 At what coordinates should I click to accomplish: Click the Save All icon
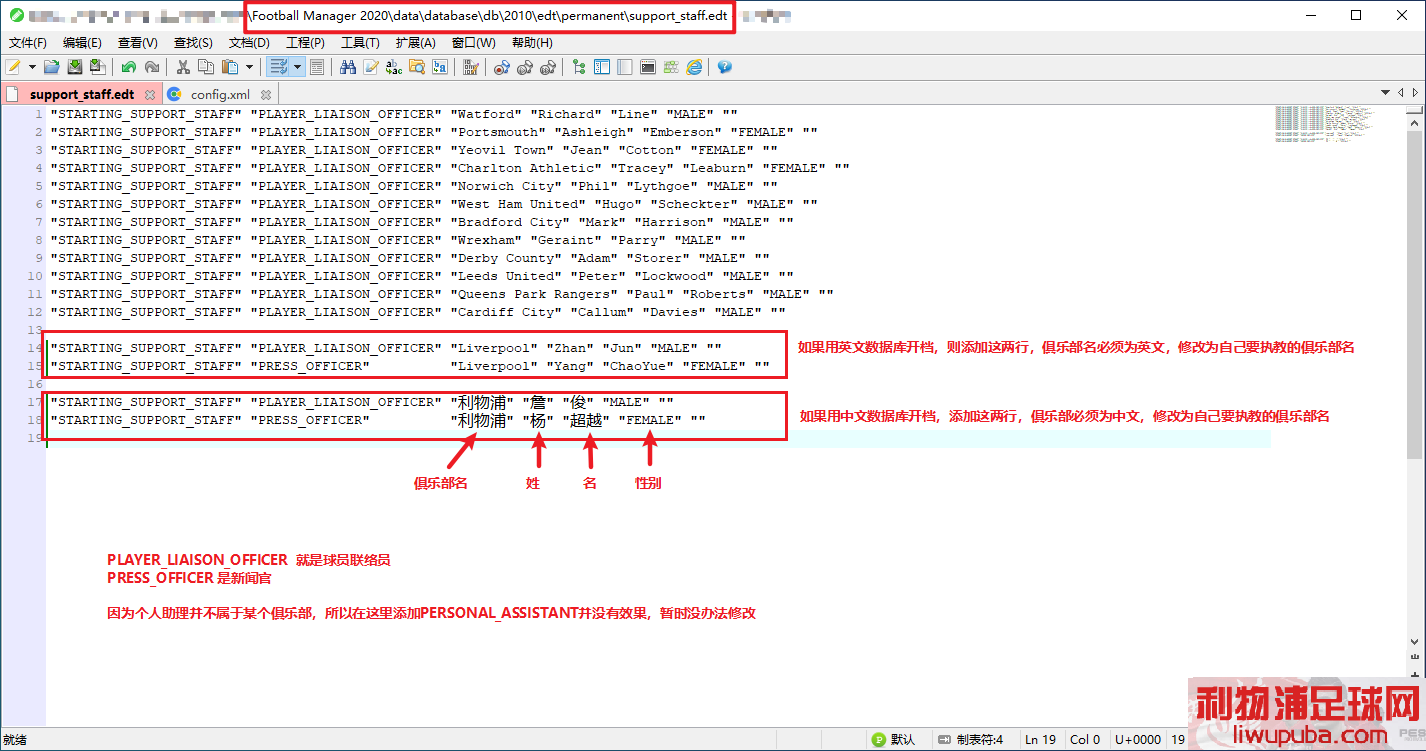click(x=97, y=67)
